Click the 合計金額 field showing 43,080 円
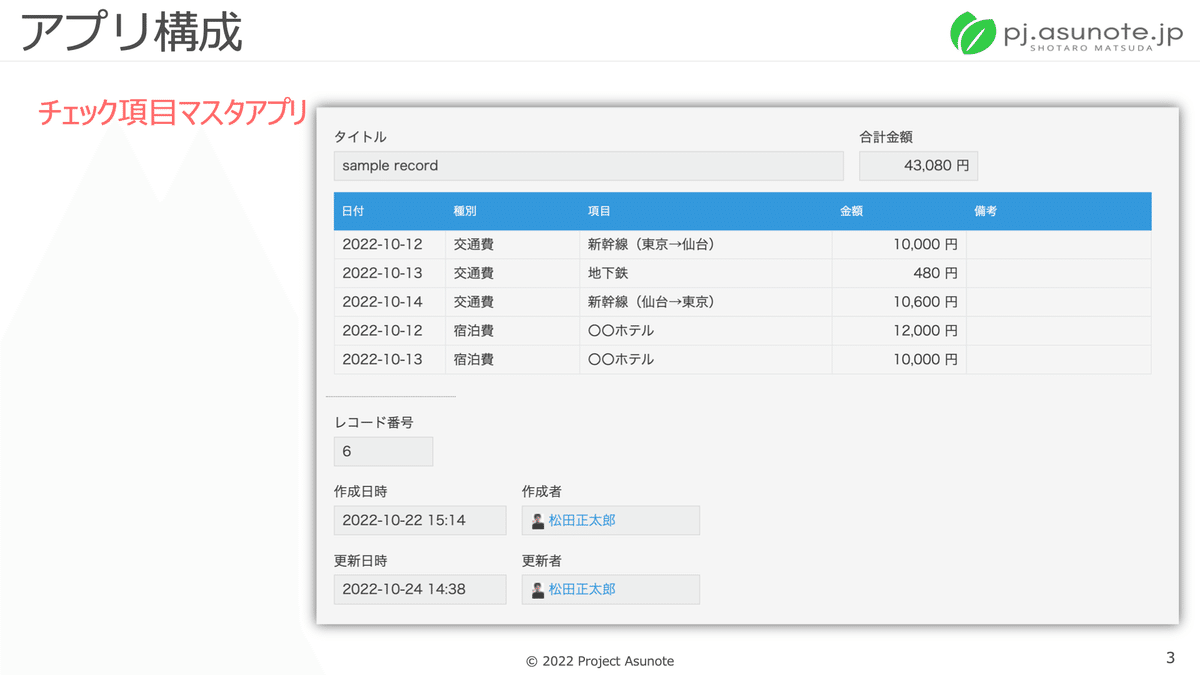The image size is (1200, 675). 918,166
